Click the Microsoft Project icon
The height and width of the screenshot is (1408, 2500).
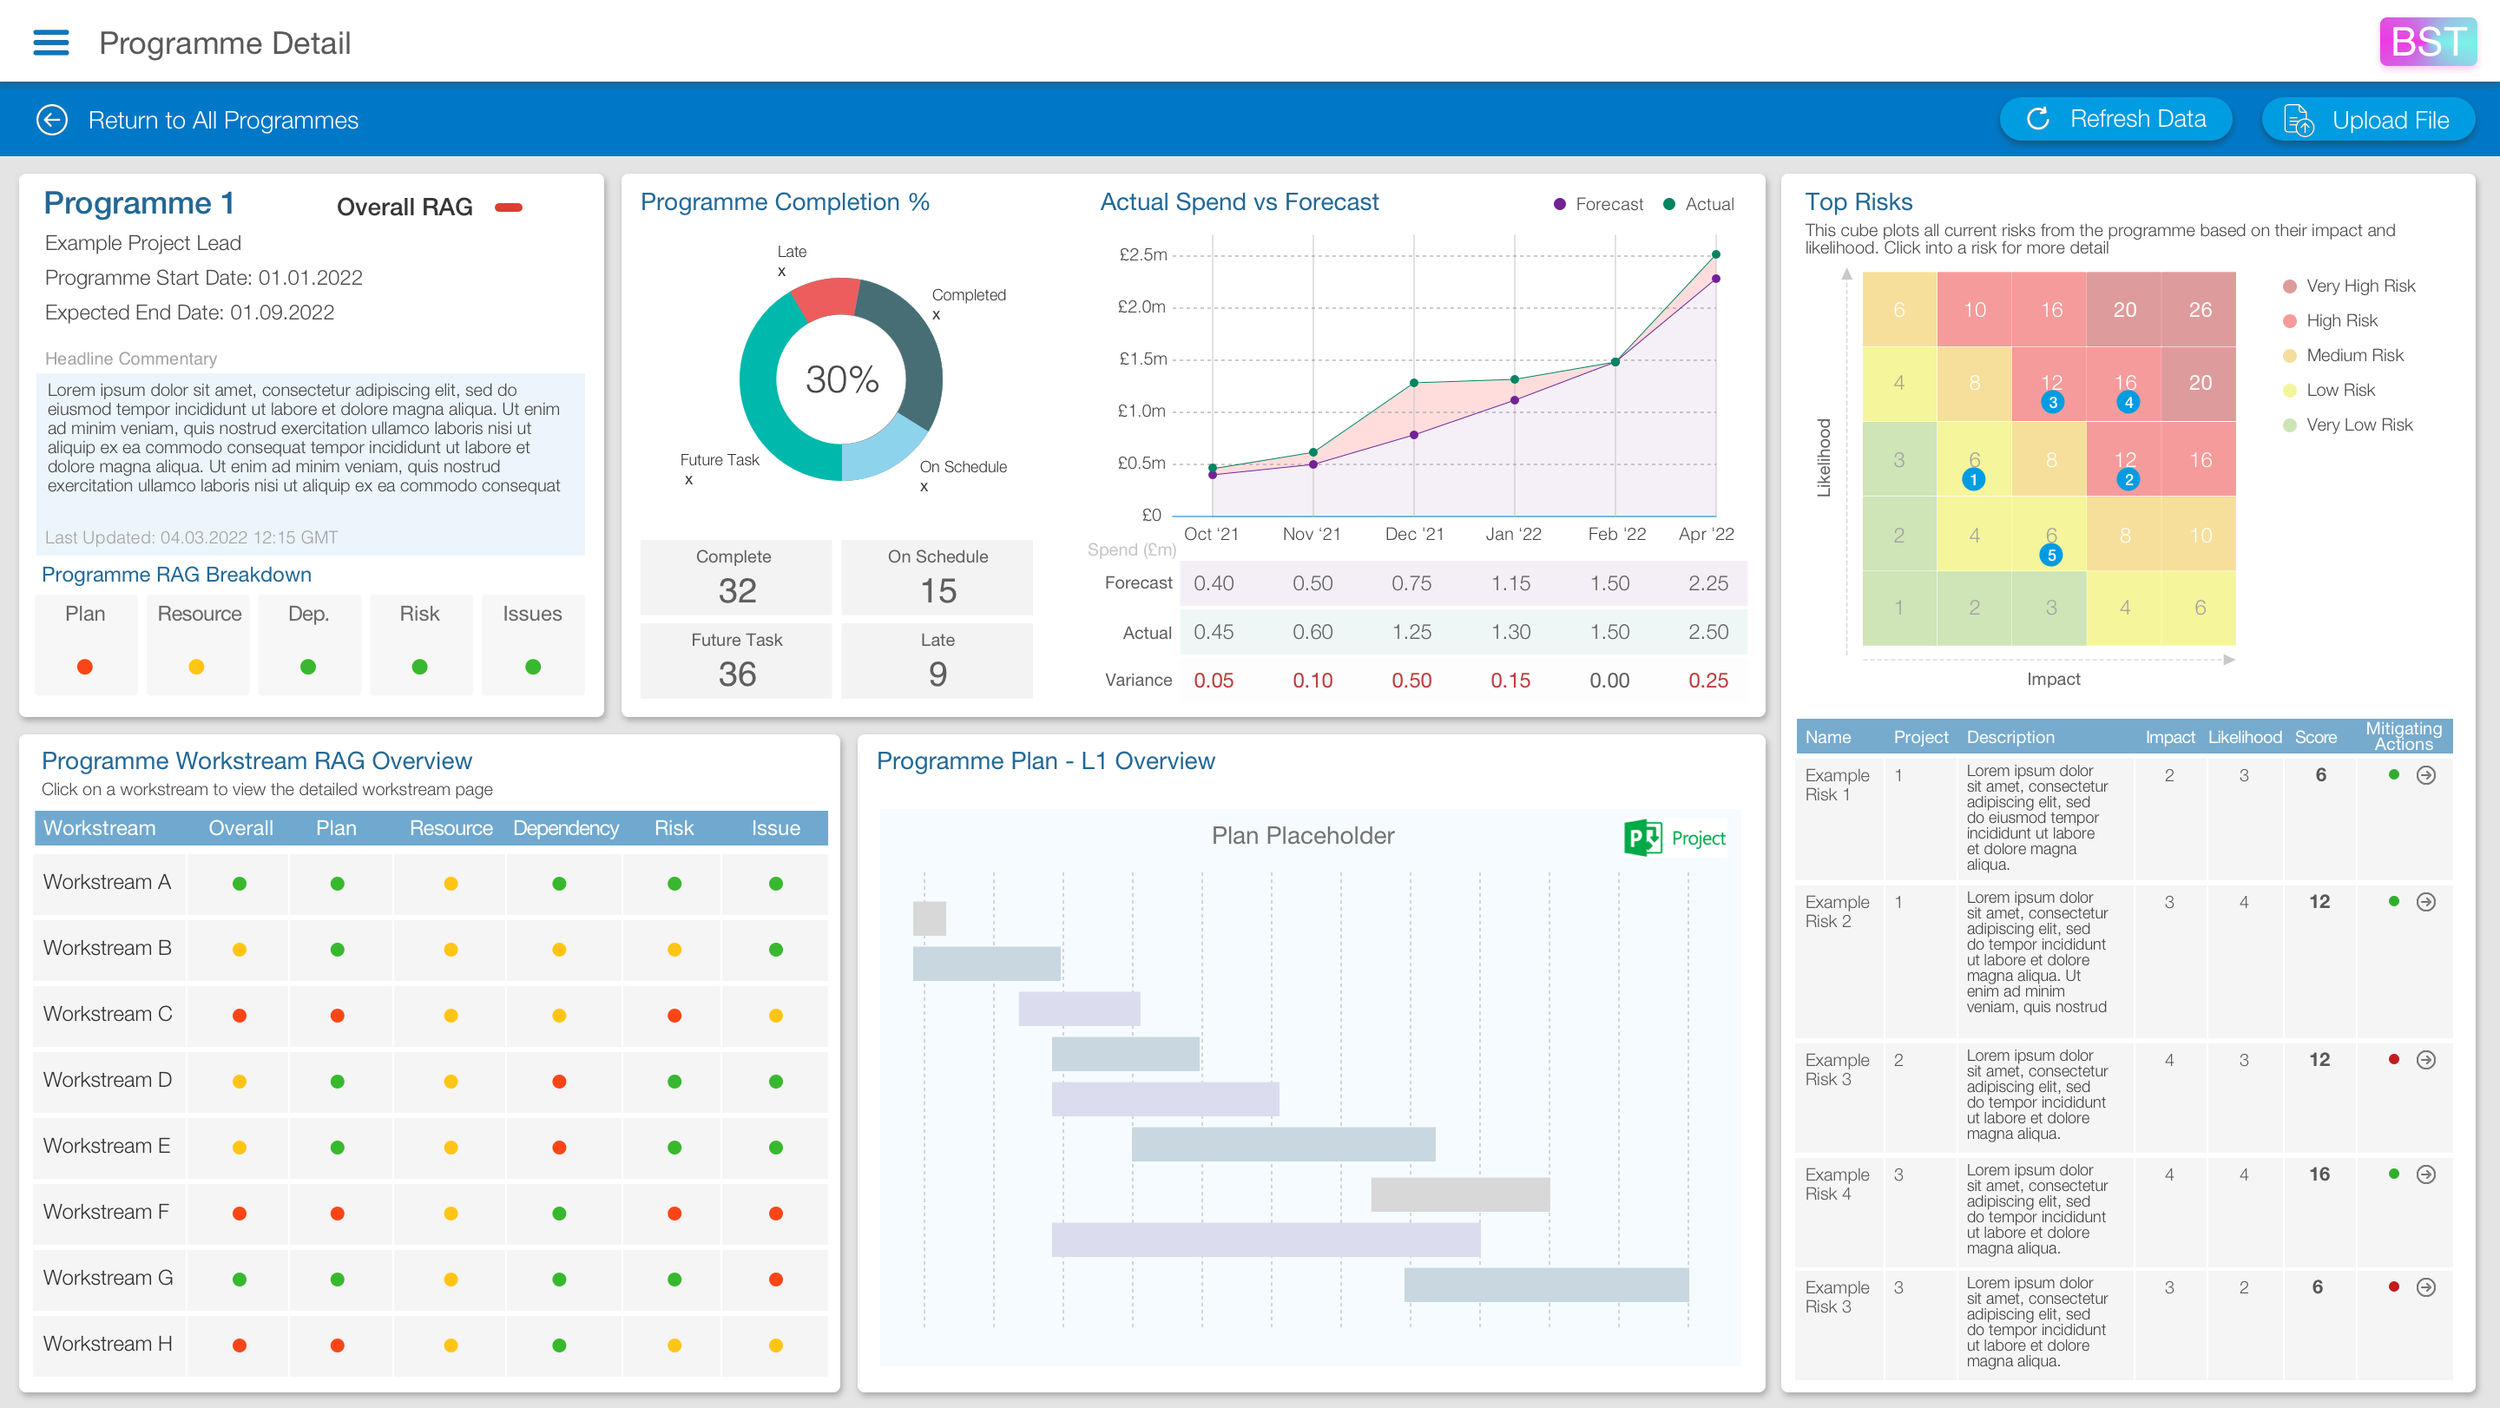[1643, 838]
